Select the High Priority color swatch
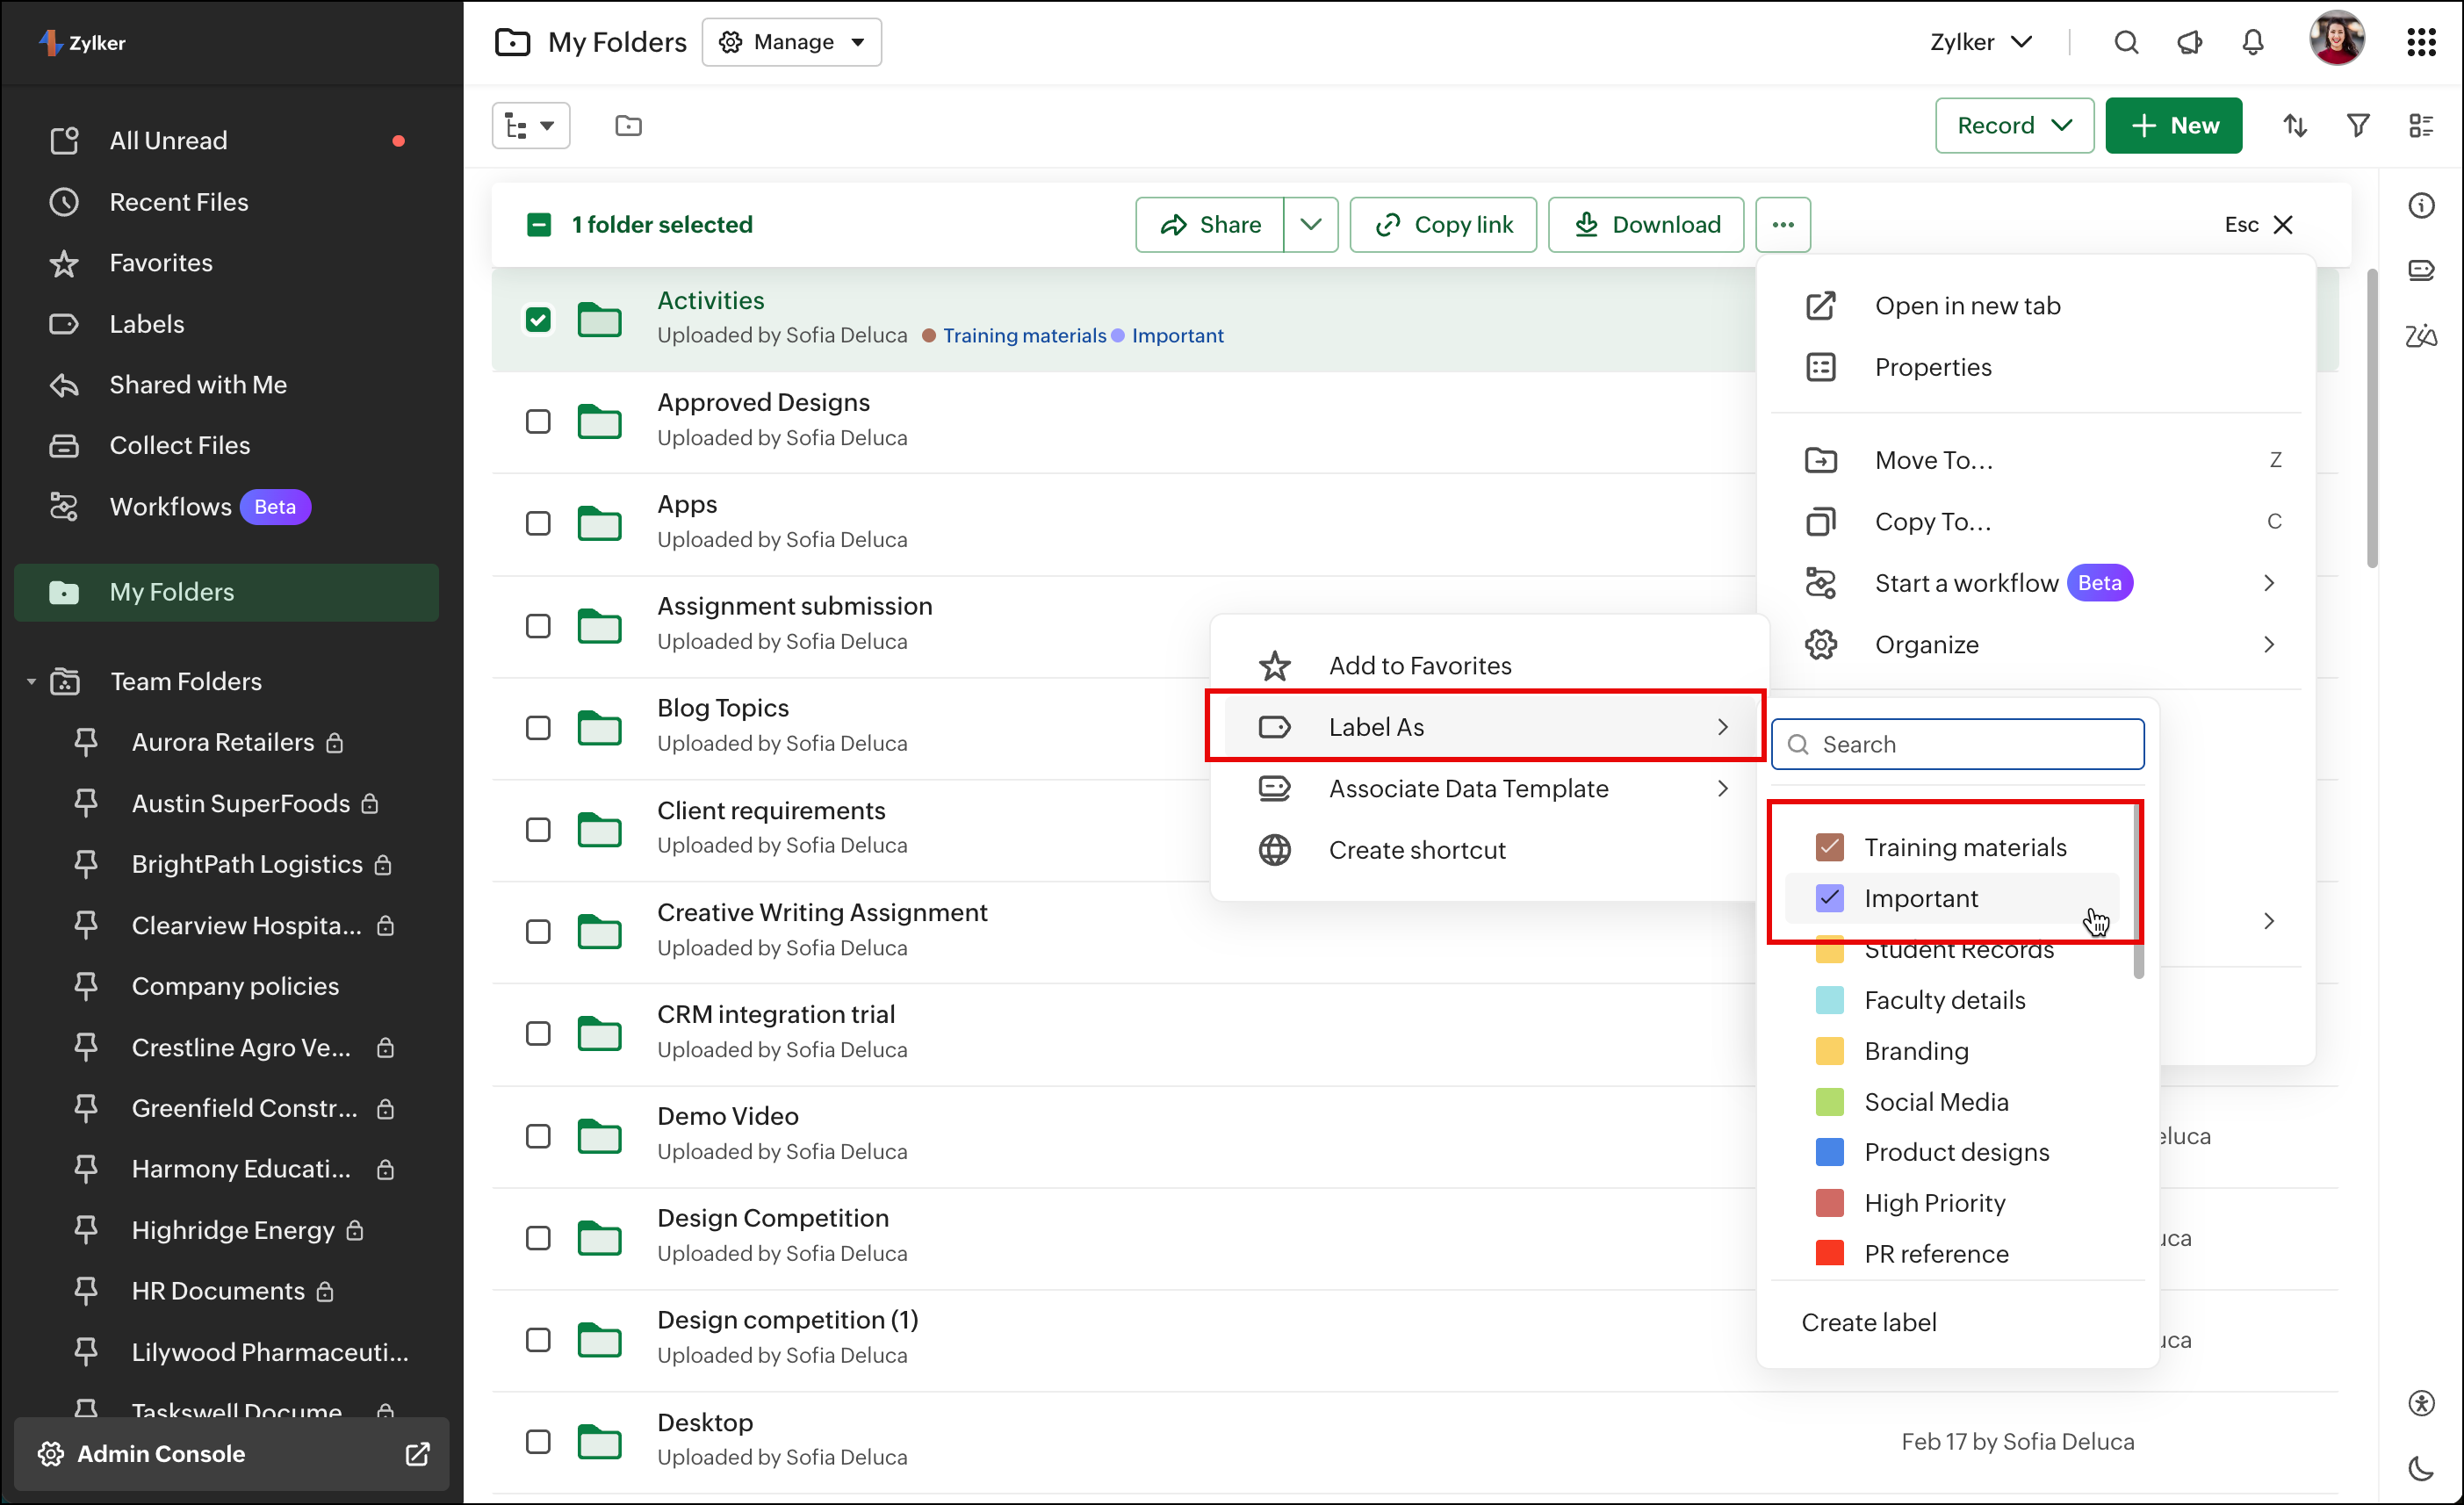 [1829, 1203]
